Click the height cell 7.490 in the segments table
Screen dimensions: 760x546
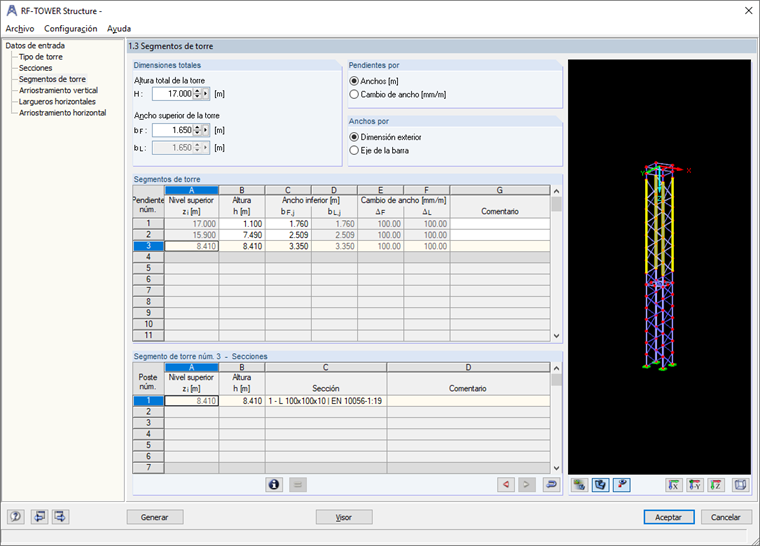click(242, 235)
